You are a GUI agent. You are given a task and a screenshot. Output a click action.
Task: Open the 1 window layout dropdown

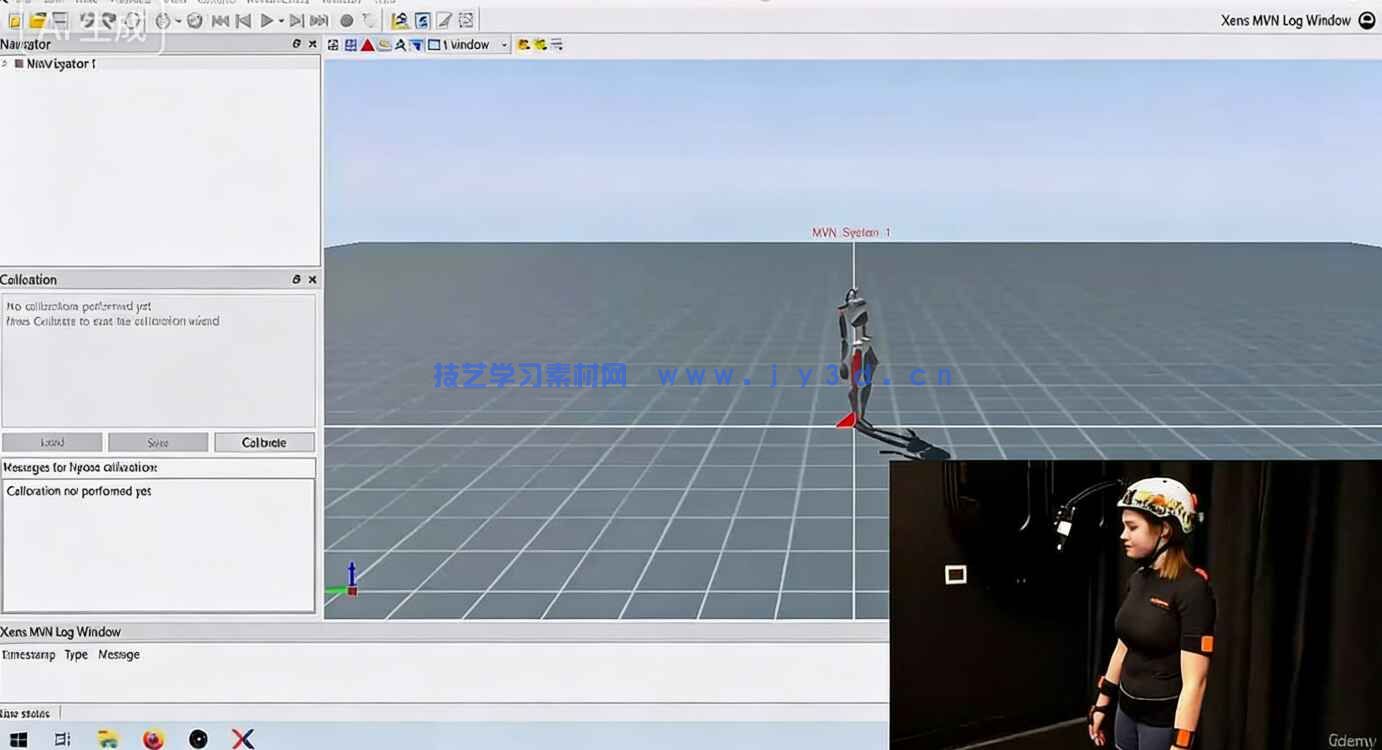click(x=503, y=45)
